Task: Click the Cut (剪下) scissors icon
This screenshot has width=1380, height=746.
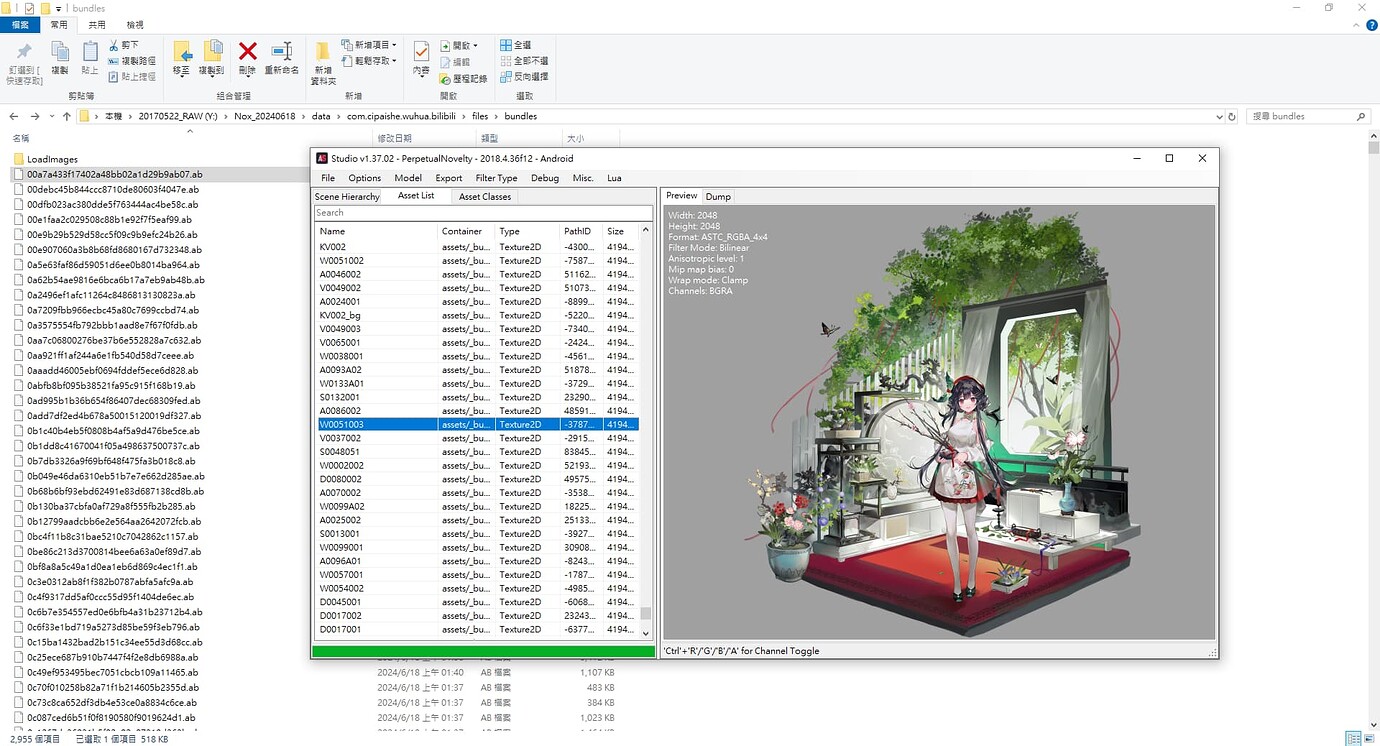Action: 114,45
